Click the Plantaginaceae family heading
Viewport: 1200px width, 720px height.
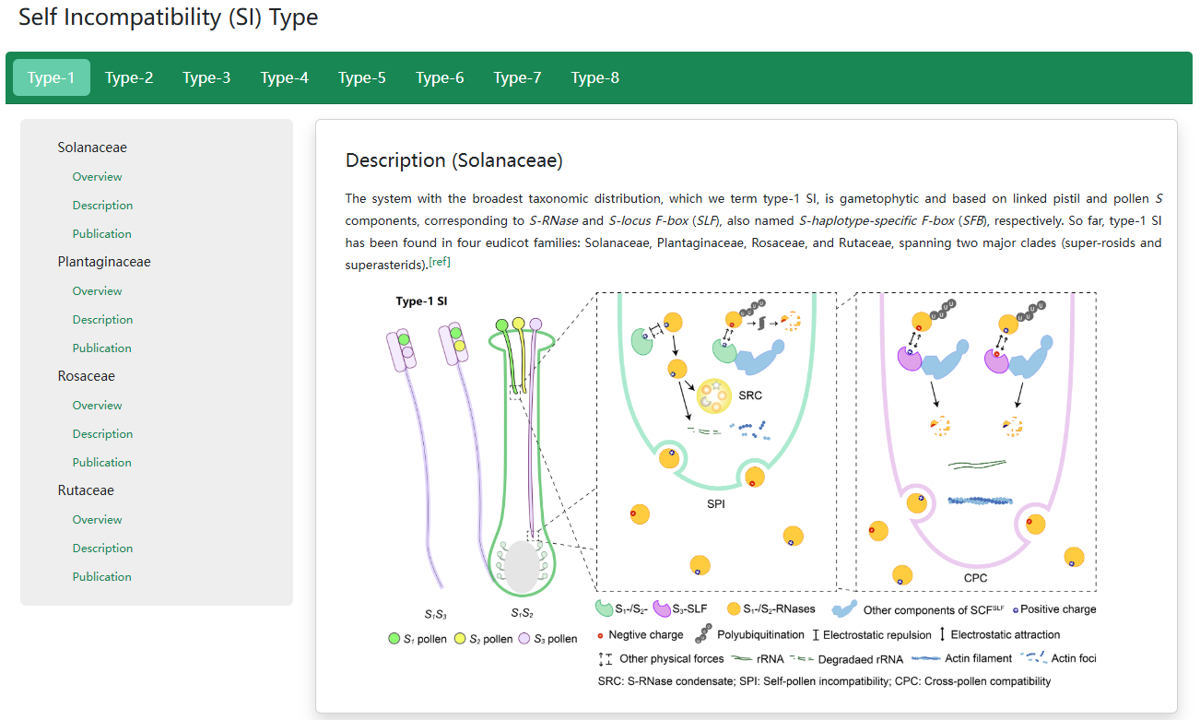(104, 262)
